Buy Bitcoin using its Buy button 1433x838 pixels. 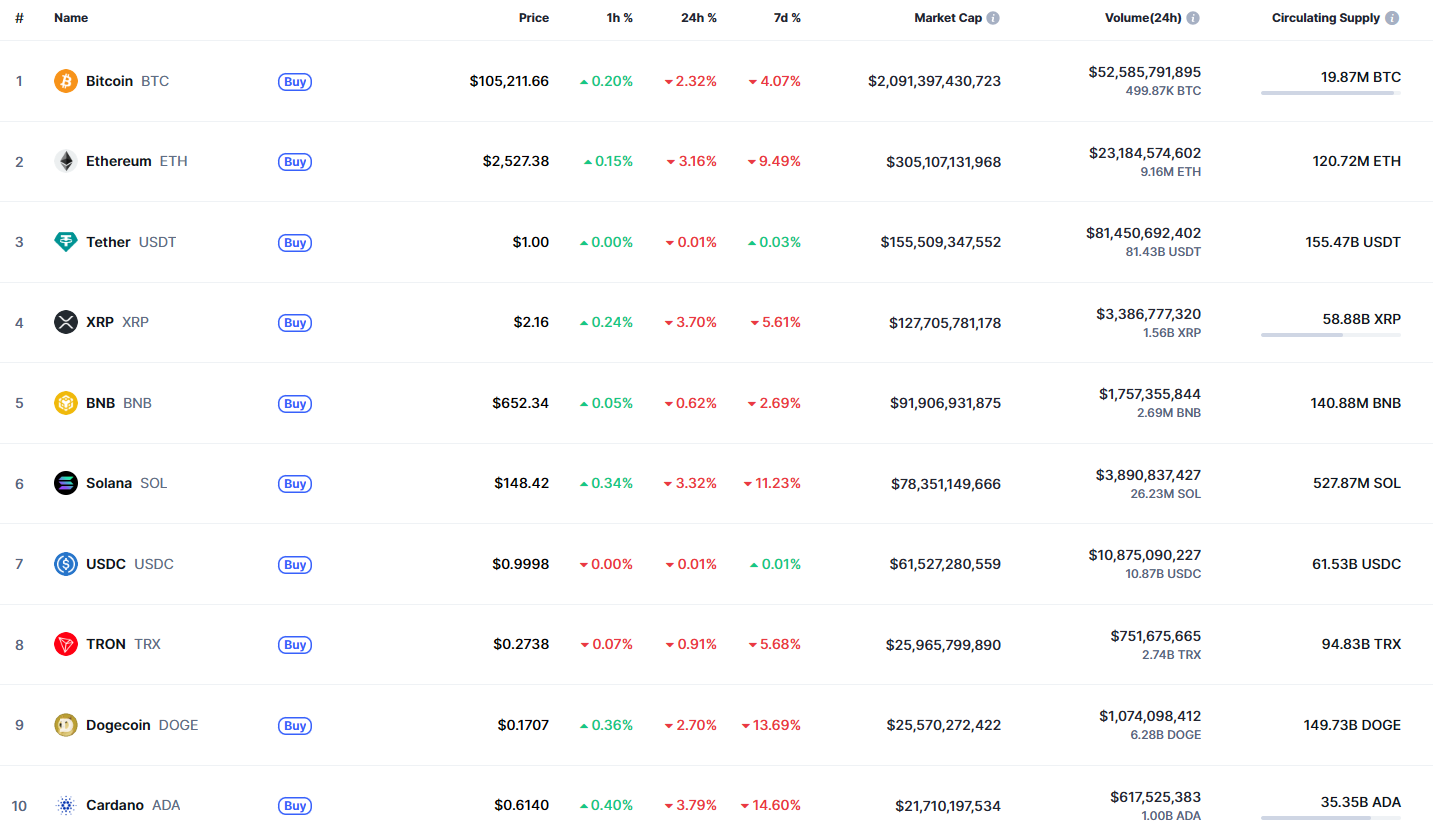[x=295, y=82]
